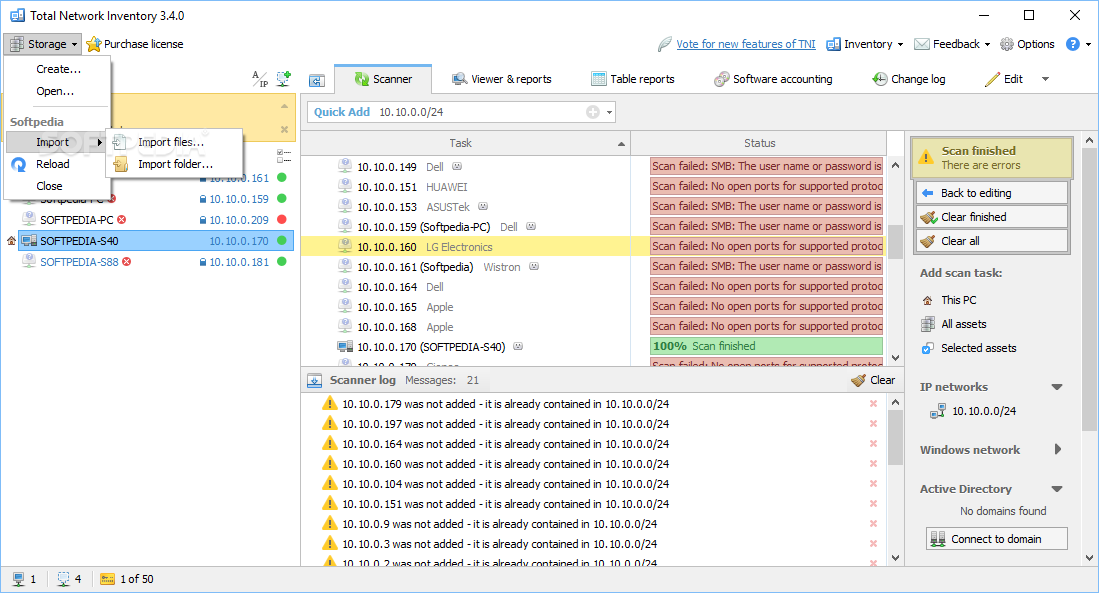Click device icon of 10.10.0.170 task row
Screen dimensions: 1099x593
(x=345, y=346)
